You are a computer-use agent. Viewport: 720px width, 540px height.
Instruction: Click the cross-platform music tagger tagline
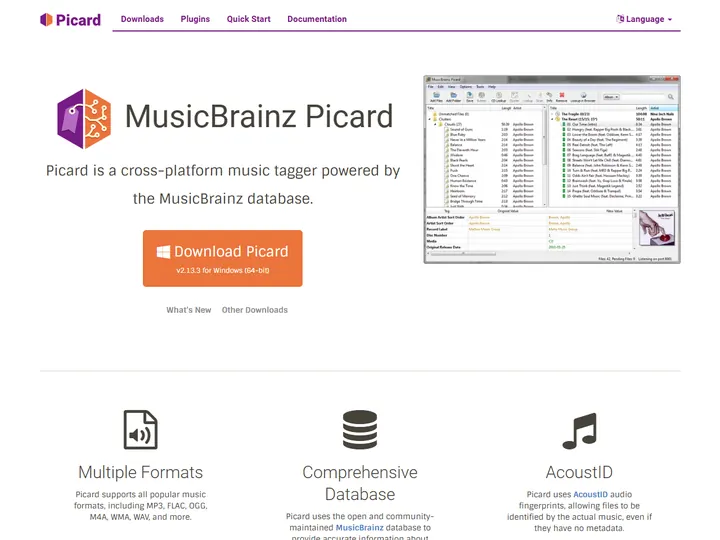point(223,185)
